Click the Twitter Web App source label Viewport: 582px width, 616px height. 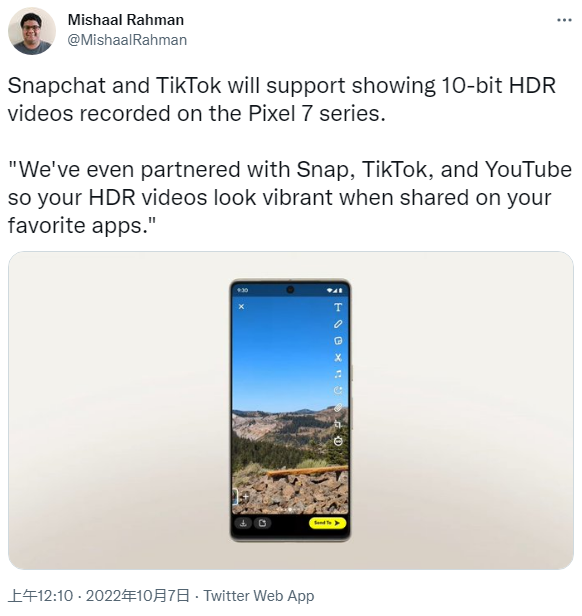coord(259,596)
